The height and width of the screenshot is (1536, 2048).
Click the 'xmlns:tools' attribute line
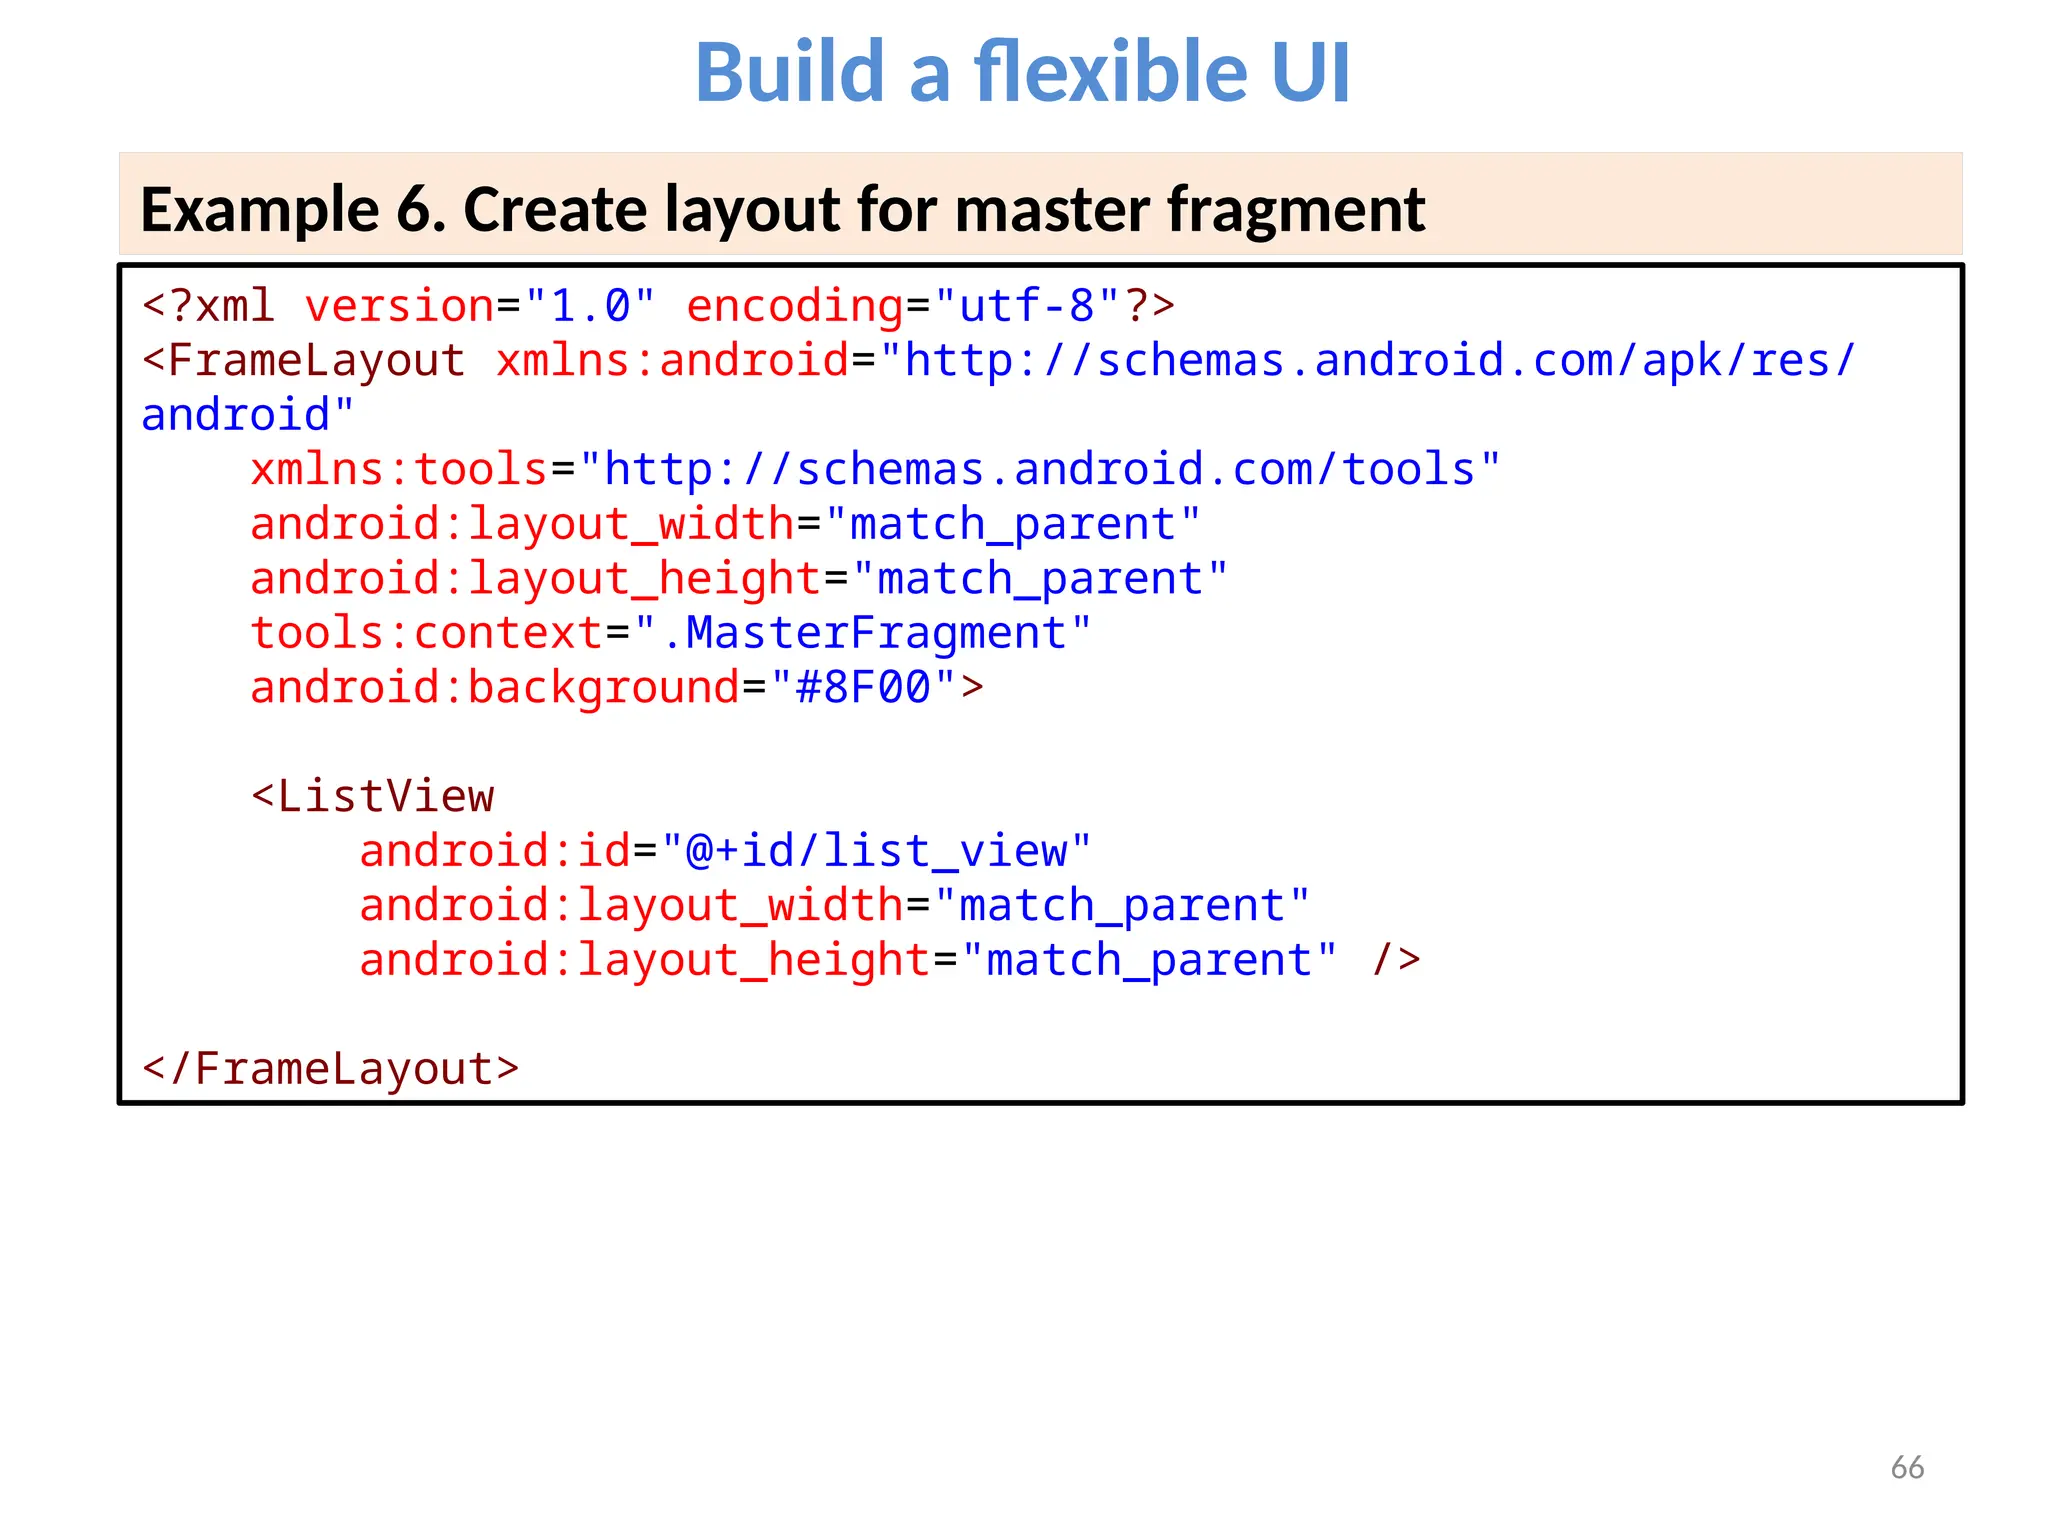pos(875,469)
